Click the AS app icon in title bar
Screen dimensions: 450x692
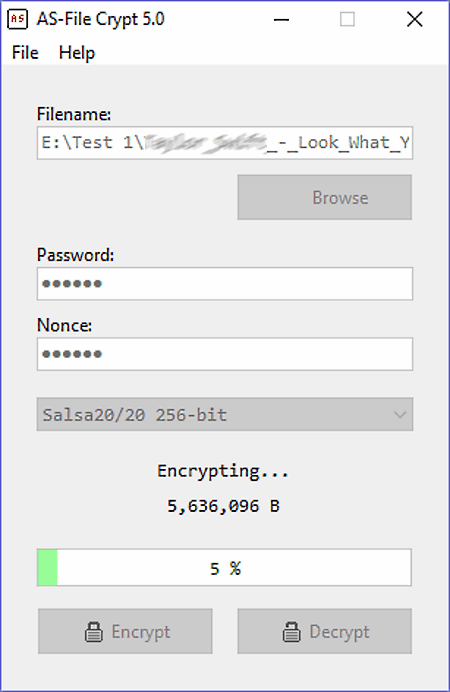(18, 19)
